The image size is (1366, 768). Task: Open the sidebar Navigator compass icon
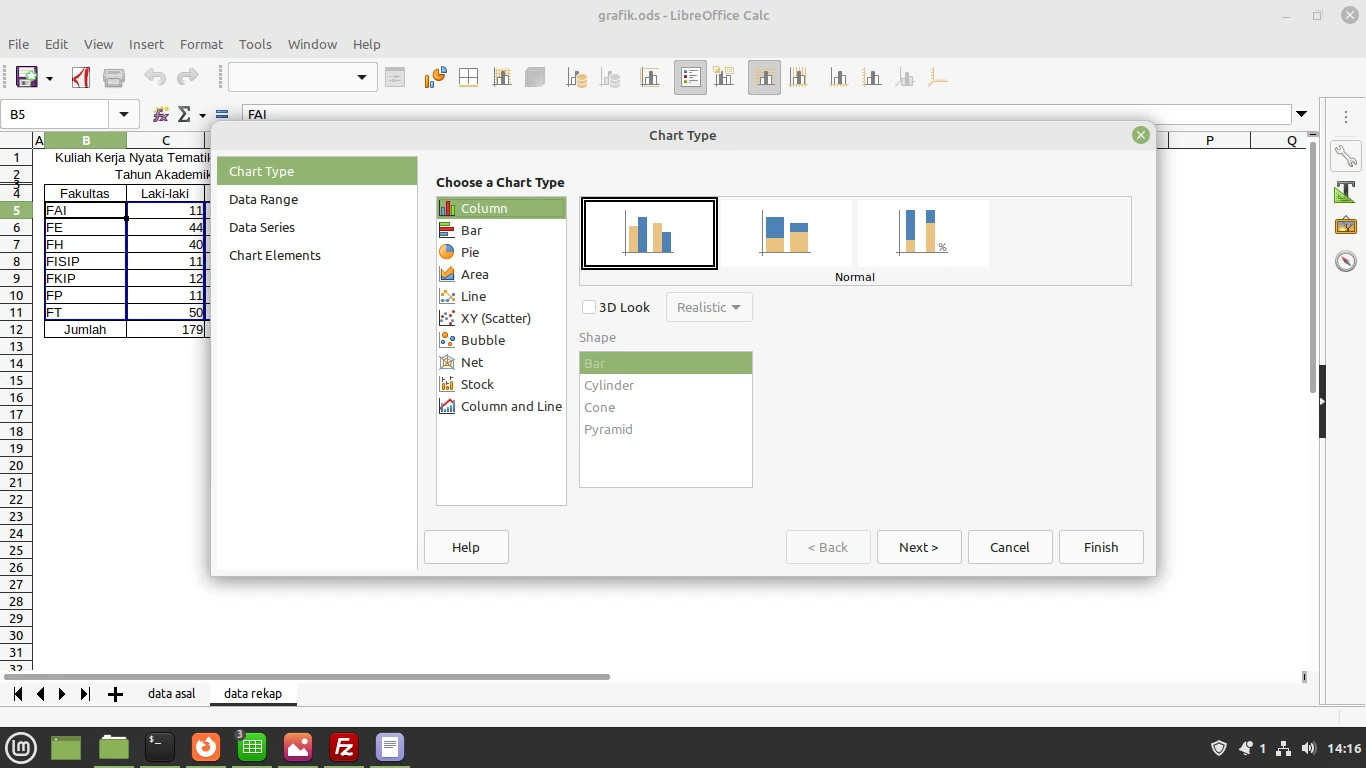pos(1345,261)
